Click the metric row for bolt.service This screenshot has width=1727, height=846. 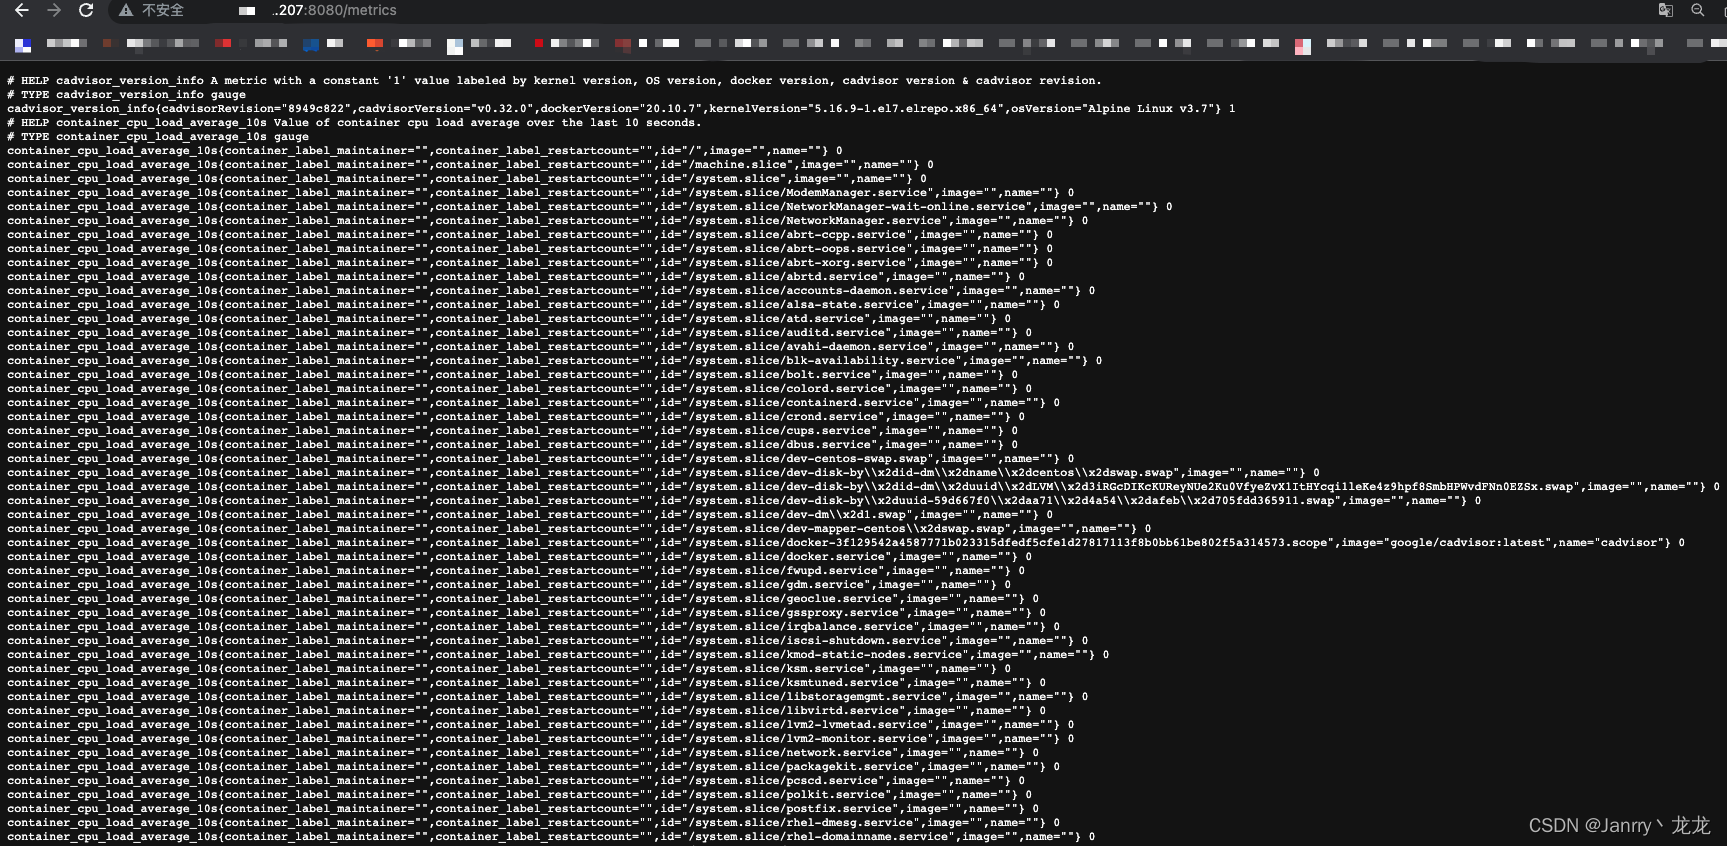512,375
